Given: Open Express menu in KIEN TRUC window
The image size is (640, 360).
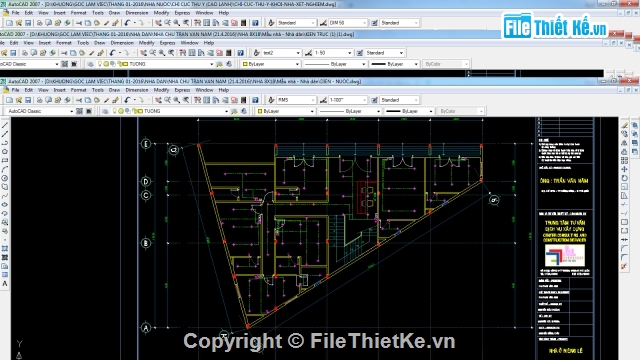Looking at the screenshot, I should point(167,42).
